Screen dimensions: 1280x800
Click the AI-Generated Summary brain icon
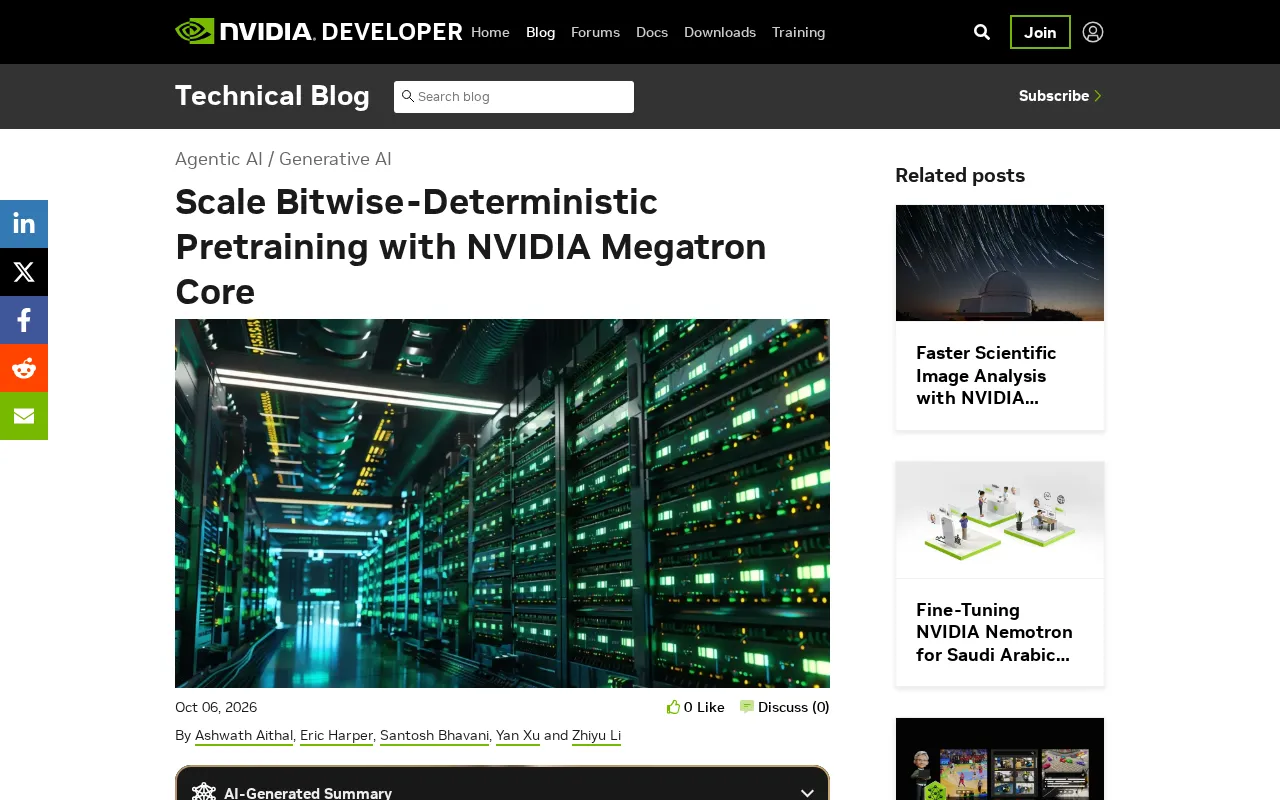tap(204, 792)
